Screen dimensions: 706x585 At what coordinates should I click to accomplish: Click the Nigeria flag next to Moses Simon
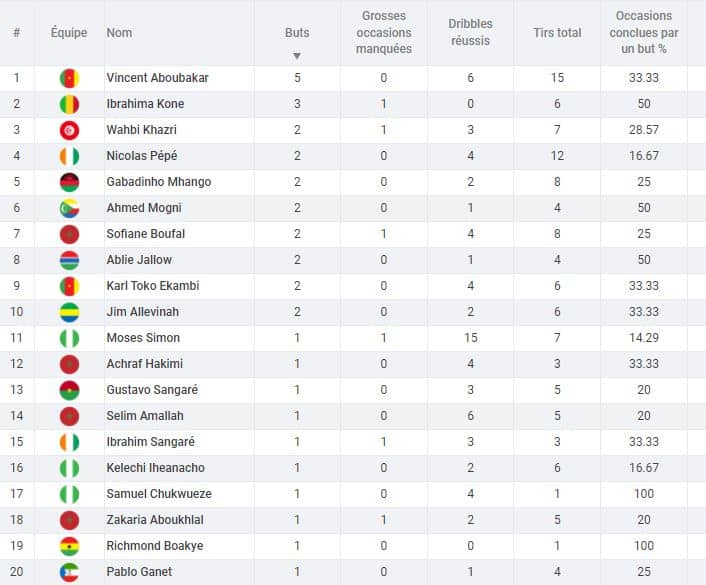tap(70, 338)
